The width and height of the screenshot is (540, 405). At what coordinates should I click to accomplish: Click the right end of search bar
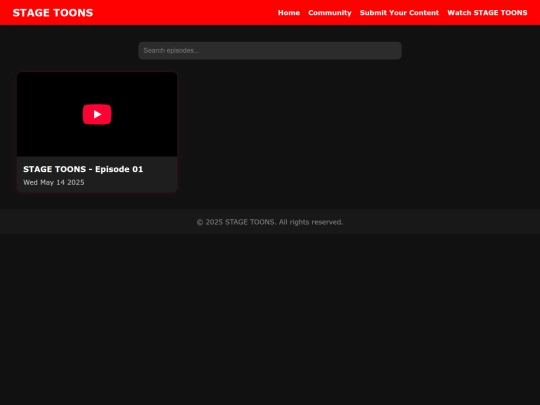pyautogui.click(x=389, y=51)
